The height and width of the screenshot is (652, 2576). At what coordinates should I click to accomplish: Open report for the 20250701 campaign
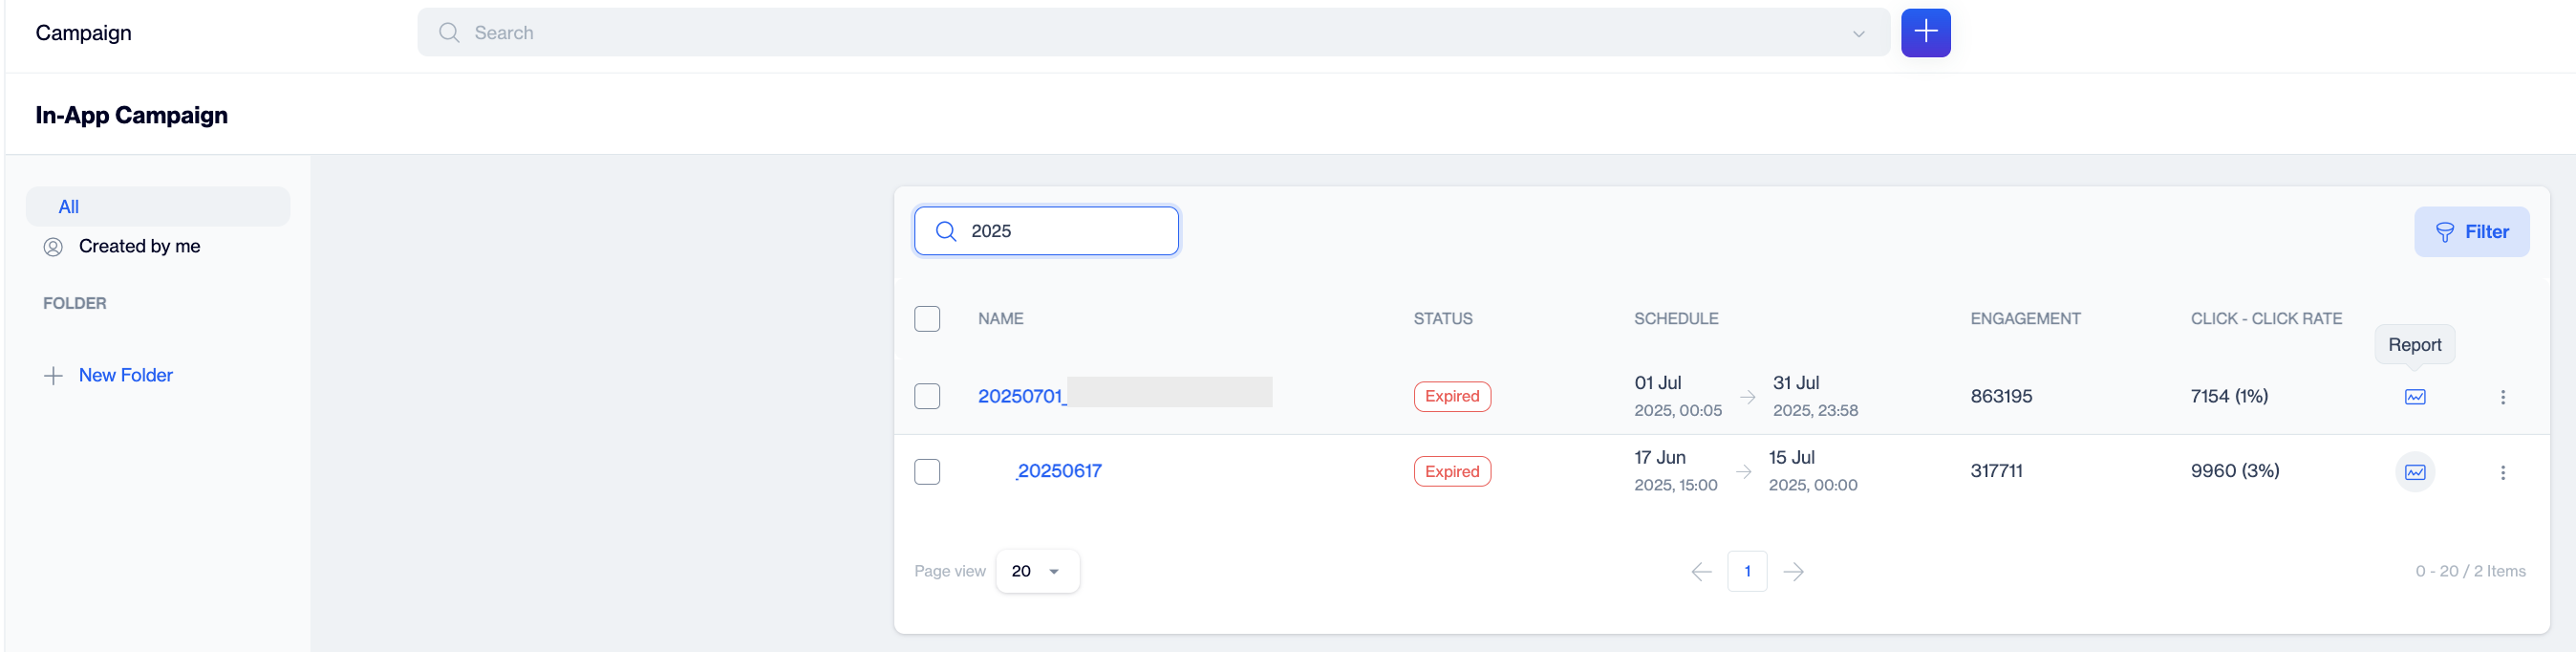click(2414, 397)
